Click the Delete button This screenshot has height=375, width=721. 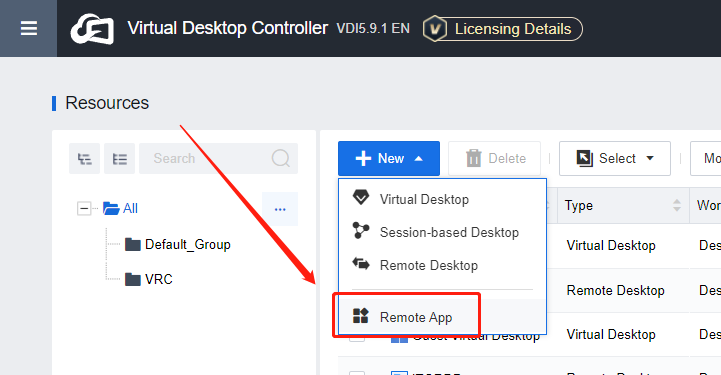tap(495, 159)
